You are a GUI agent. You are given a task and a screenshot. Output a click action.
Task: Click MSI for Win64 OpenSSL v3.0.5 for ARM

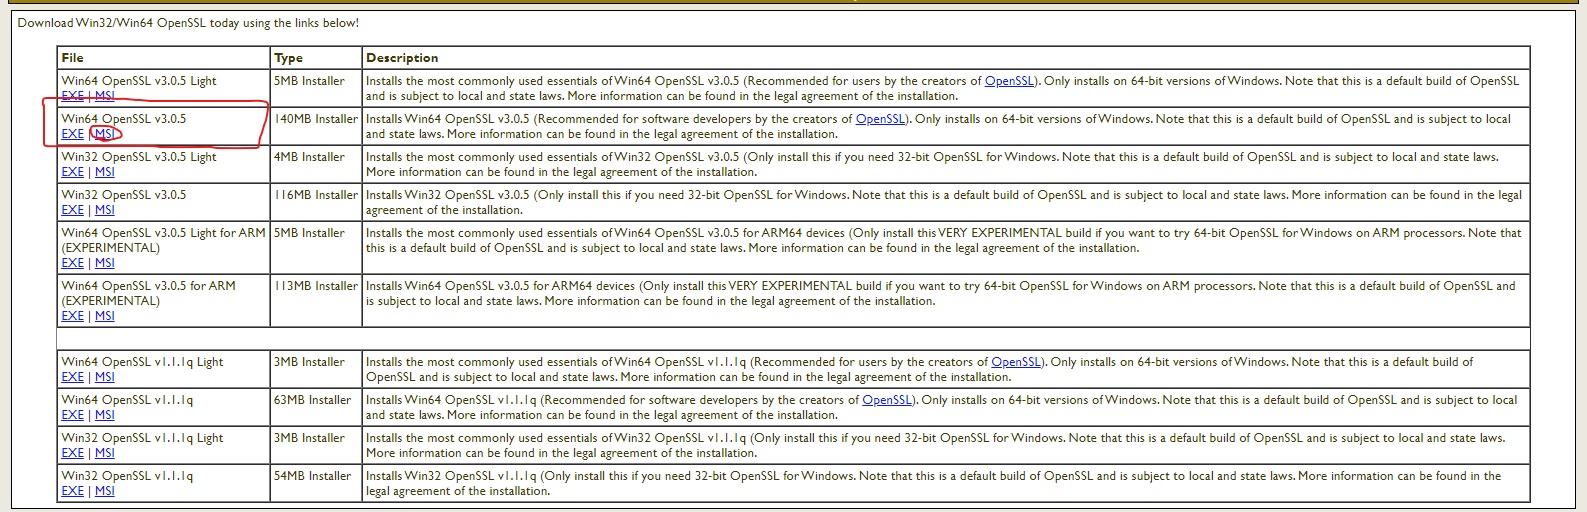tap(104, 316)
